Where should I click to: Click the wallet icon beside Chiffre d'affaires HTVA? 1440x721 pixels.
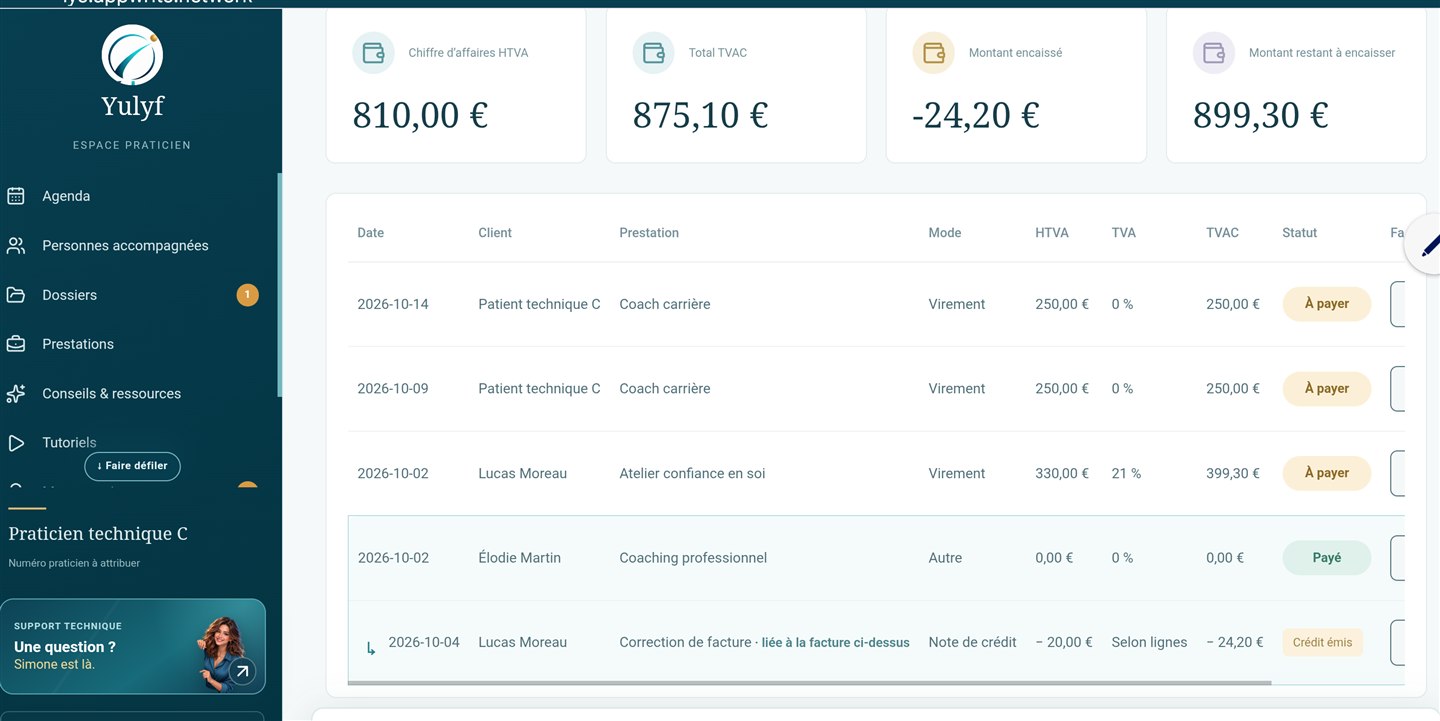coord(373,53)
